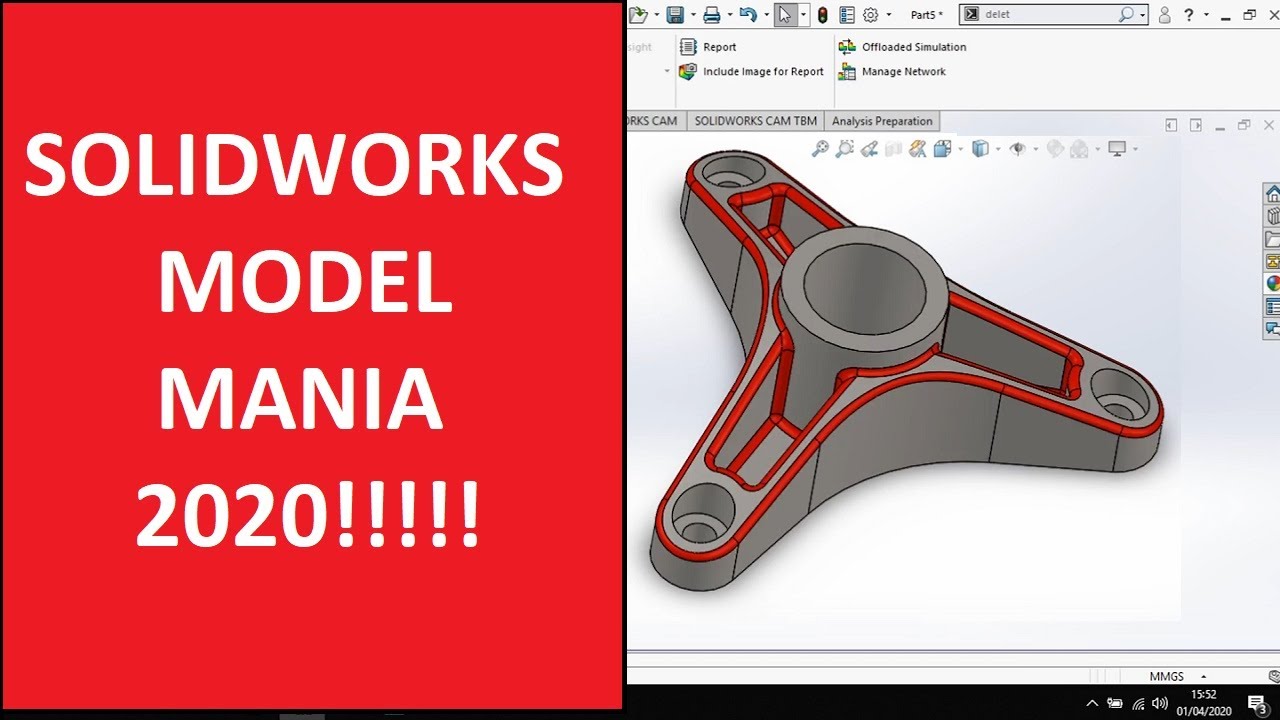1280x720 pixels.
Task: Click the Undo arrow icon
Action: coord(748,14)
